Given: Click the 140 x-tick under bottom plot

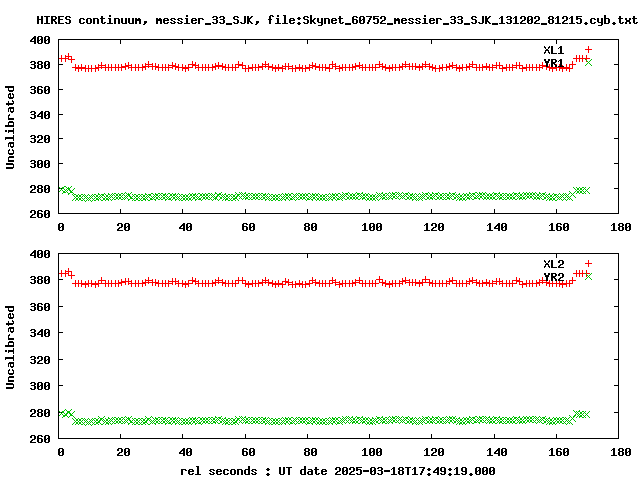Looking at the screenshot, I should click(496, 452).
